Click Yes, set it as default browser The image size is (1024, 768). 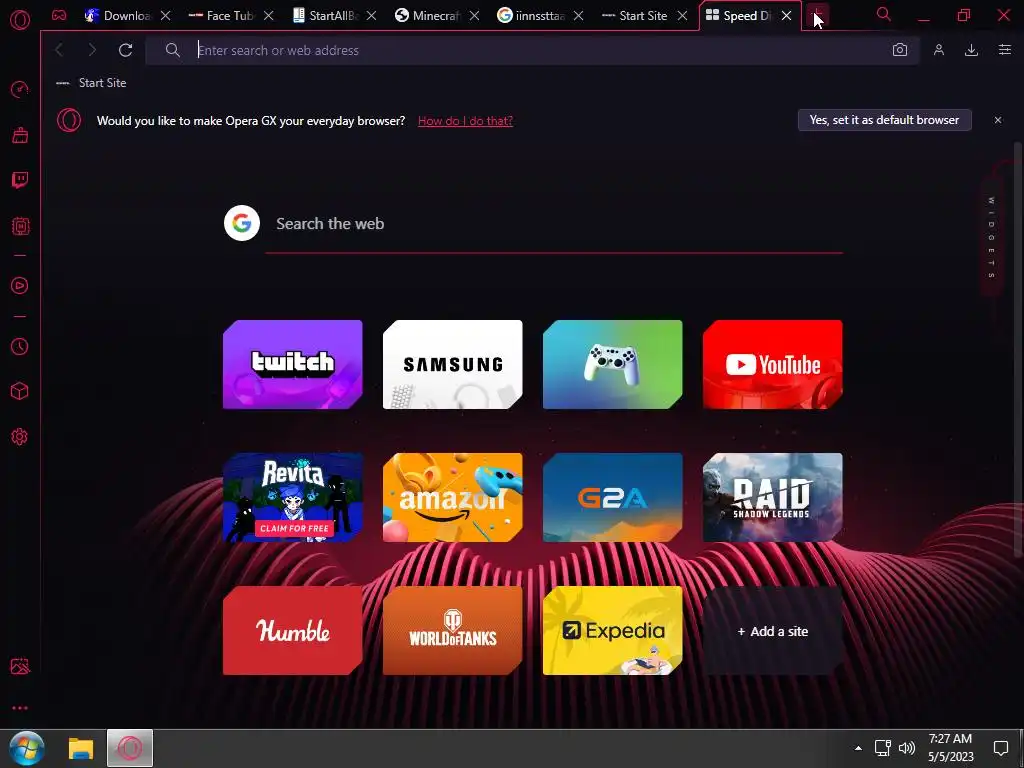[x=885, y=120]
